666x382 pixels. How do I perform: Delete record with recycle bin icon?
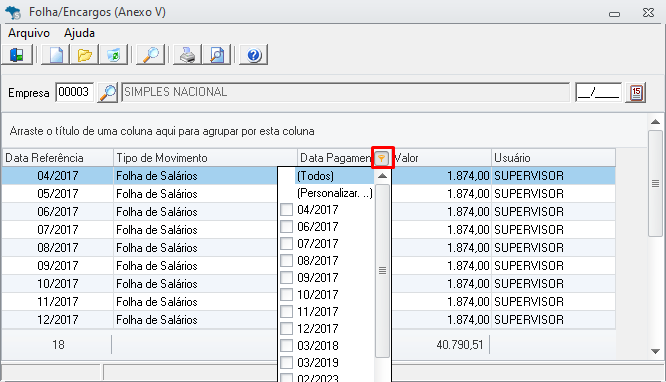[x=113, y=55]
